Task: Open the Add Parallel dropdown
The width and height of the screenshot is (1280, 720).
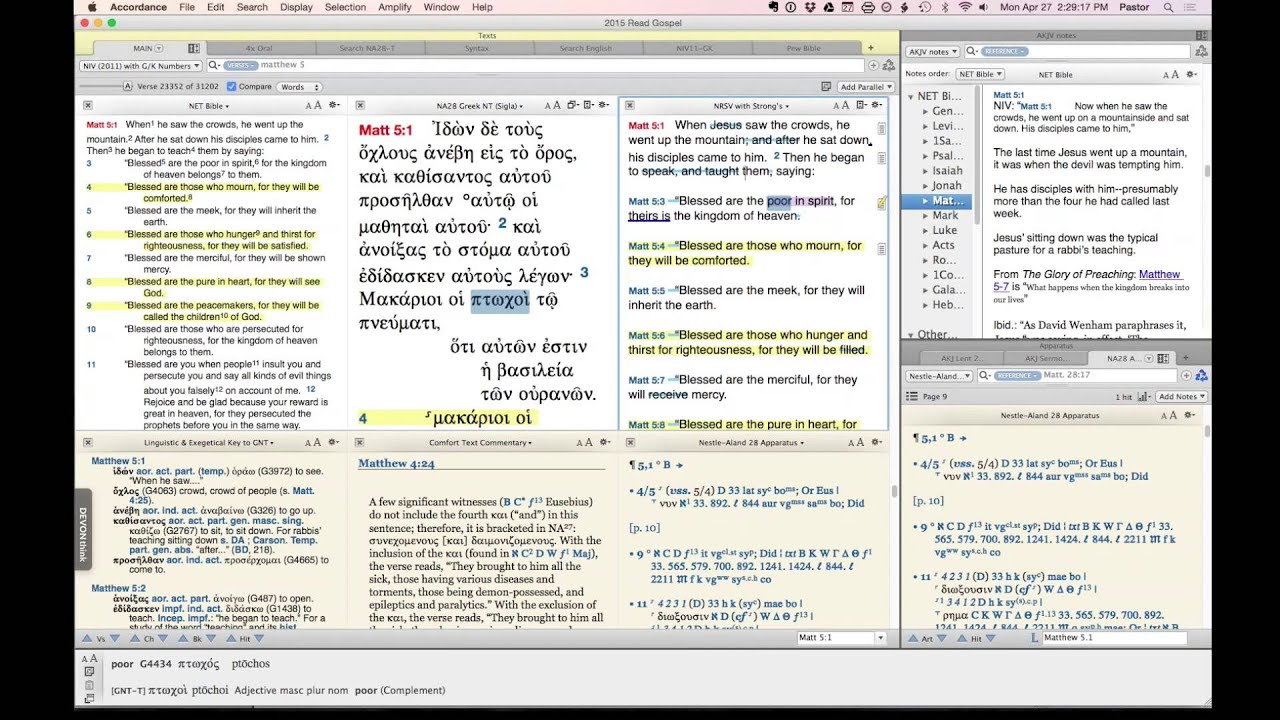Action: click(865, 87)
